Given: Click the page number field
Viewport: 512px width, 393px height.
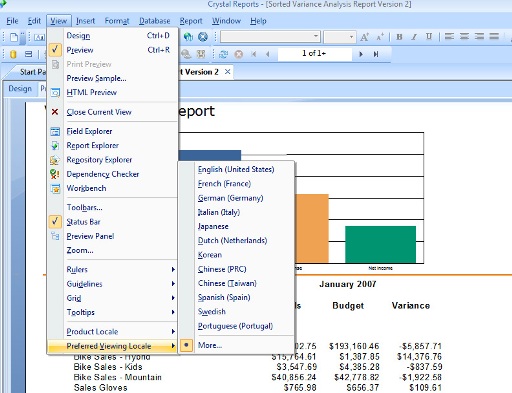Looking at the screenshot, I should coord(315,54).
